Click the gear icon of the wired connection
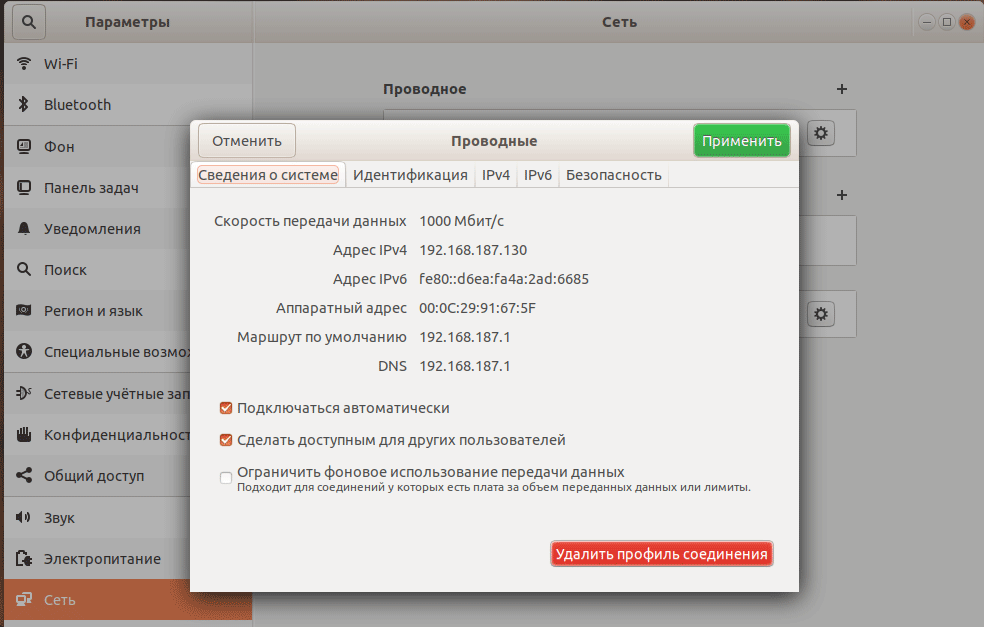Screen dimensions: 984x627 click(821, 133)
